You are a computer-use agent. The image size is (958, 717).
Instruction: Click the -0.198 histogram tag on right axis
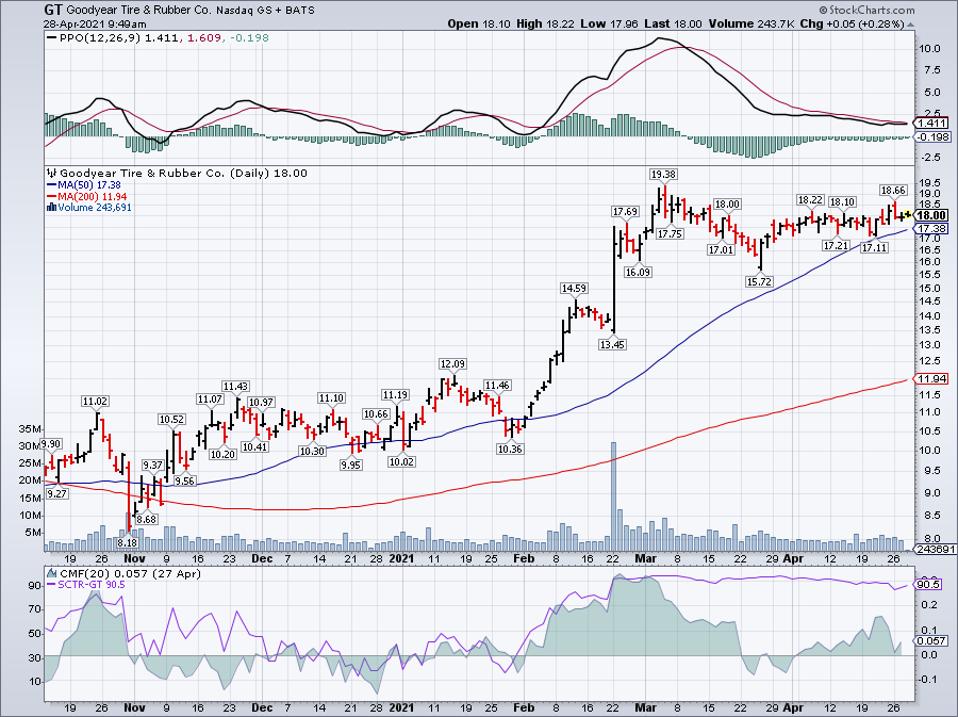point(934,137)
